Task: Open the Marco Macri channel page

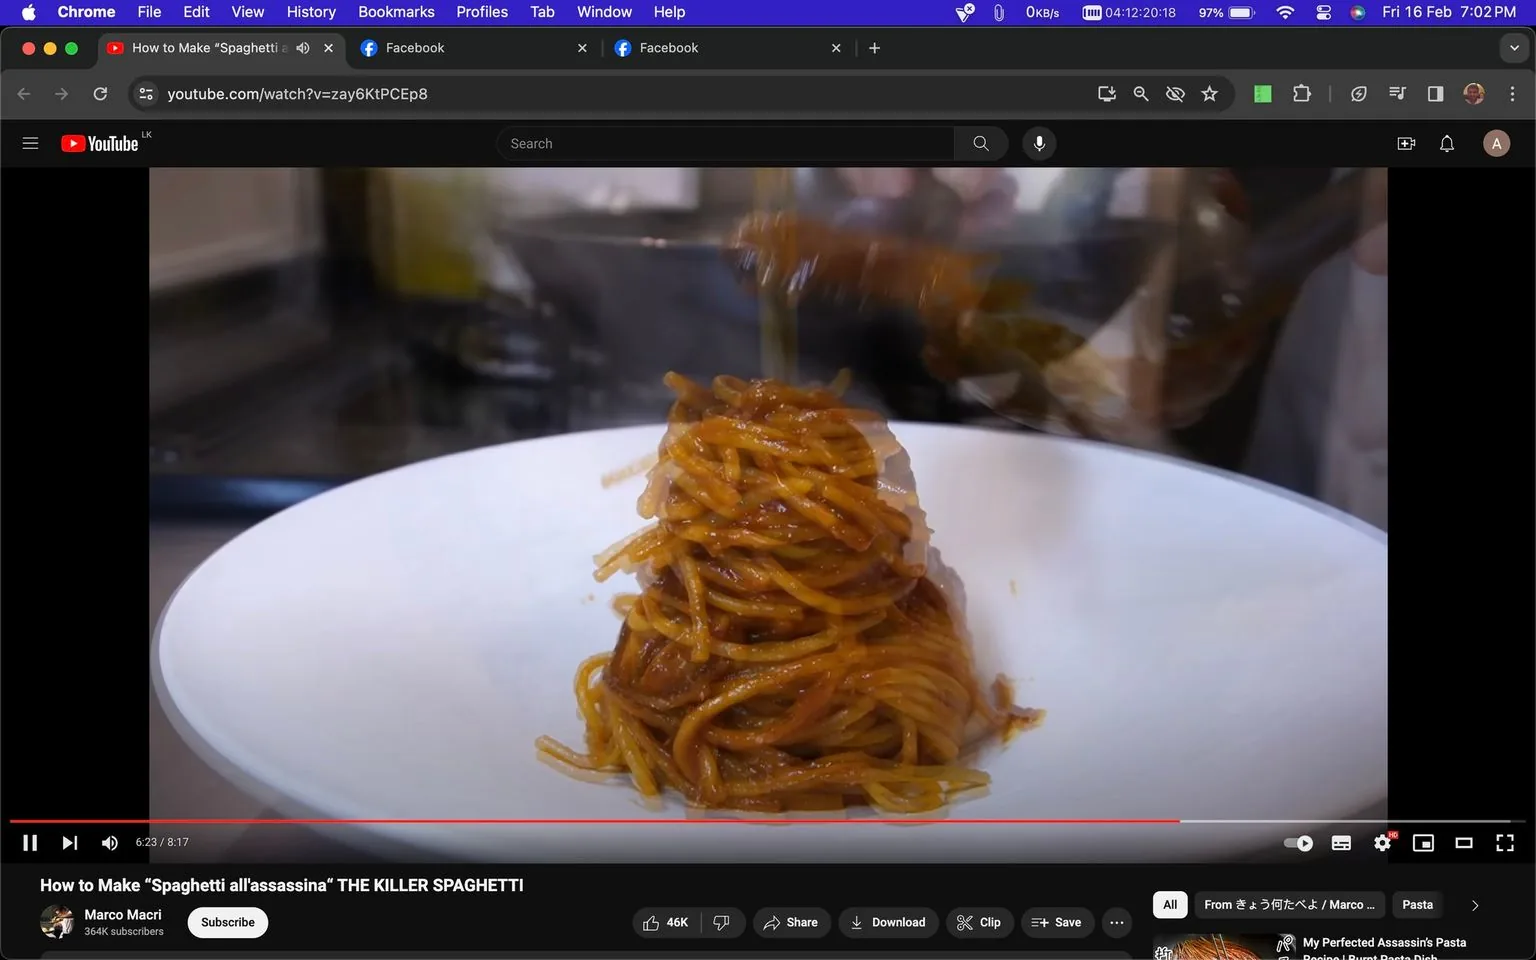Action: [122, 914]
